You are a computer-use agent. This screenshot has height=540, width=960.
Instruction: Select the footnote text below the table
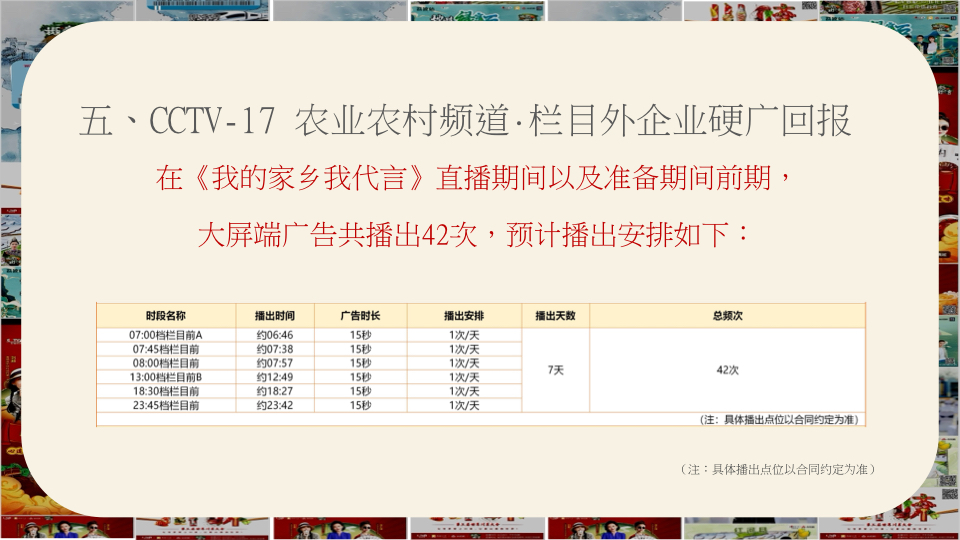point(777,469)
